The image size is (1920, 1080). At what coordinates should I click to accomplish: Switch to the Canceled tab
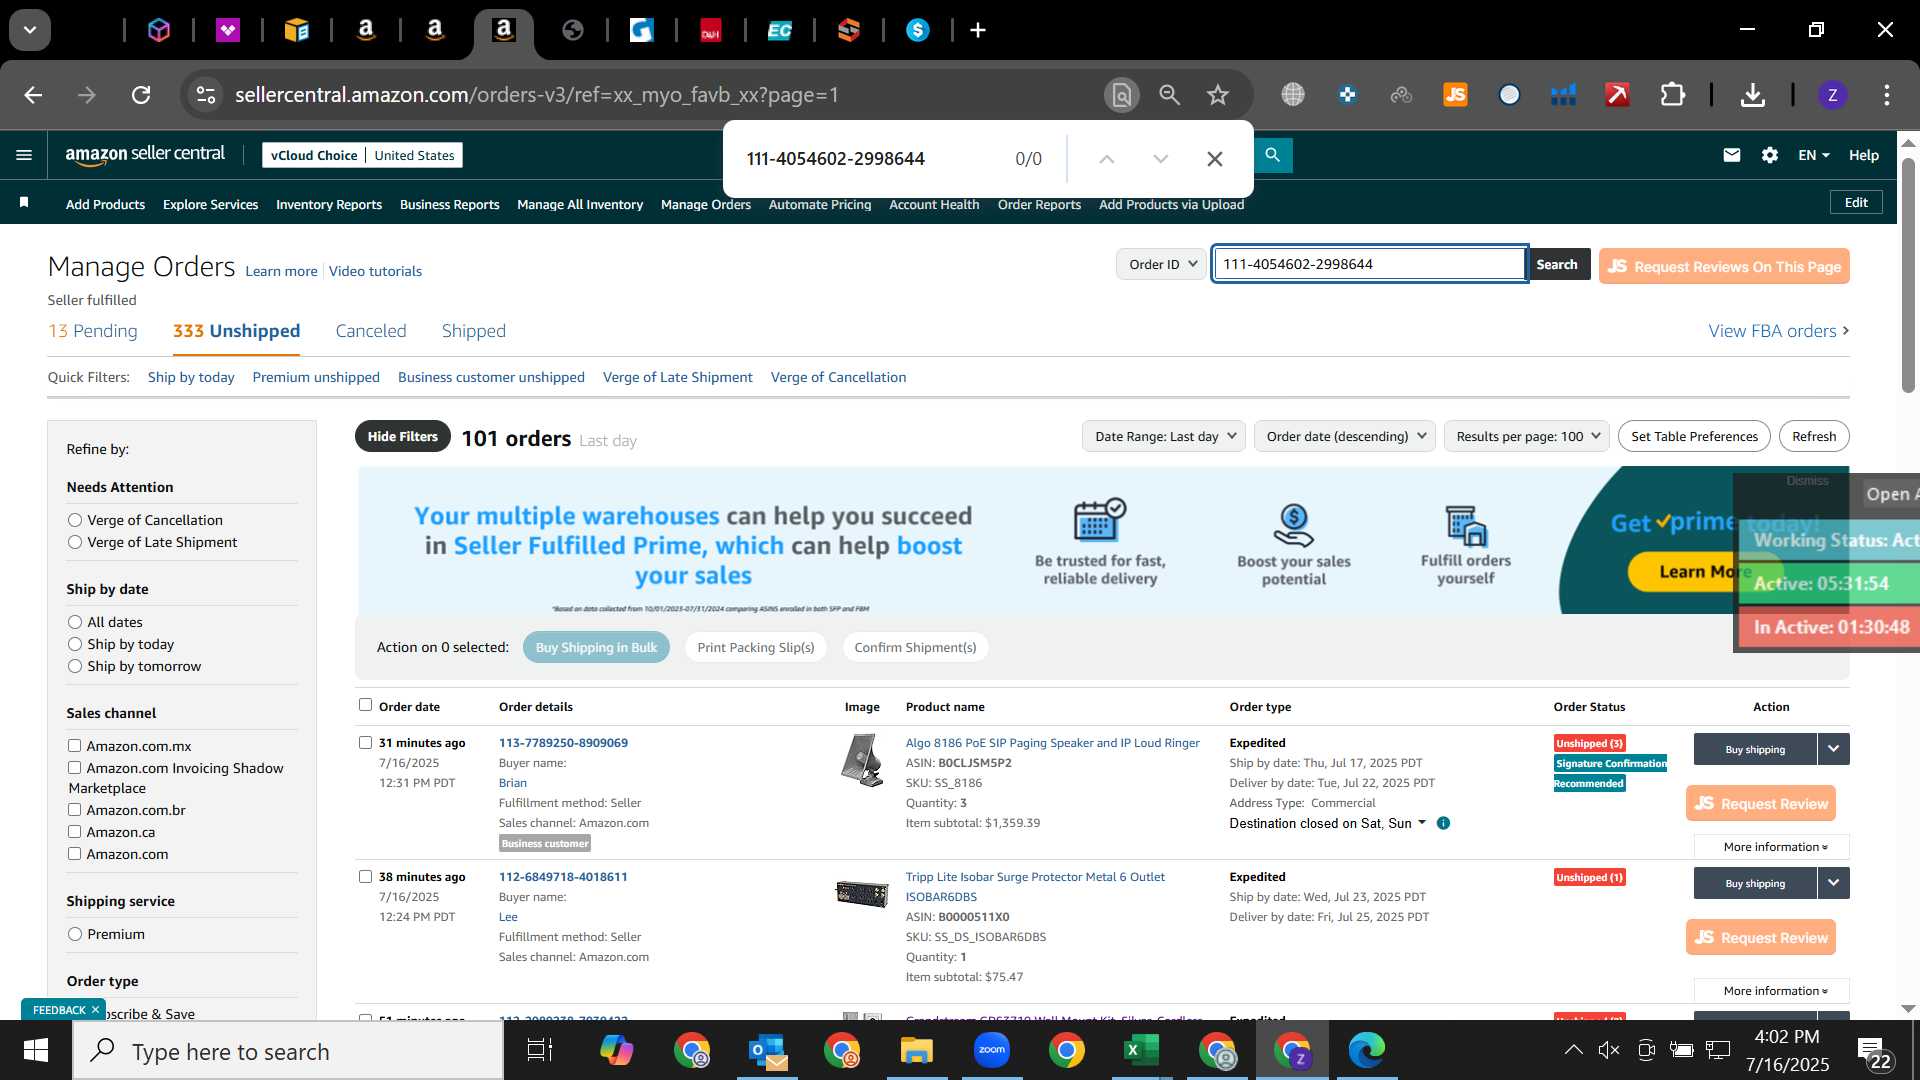point(371,331)
